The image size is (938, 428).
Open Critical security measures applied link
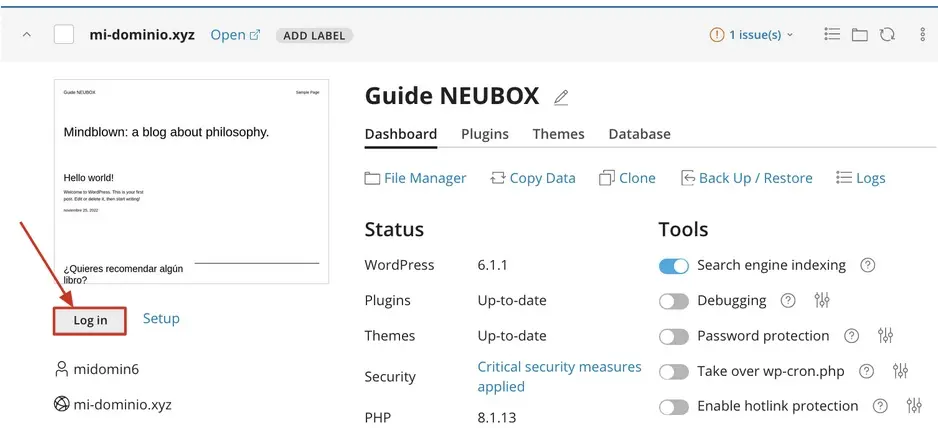[559, 377]
